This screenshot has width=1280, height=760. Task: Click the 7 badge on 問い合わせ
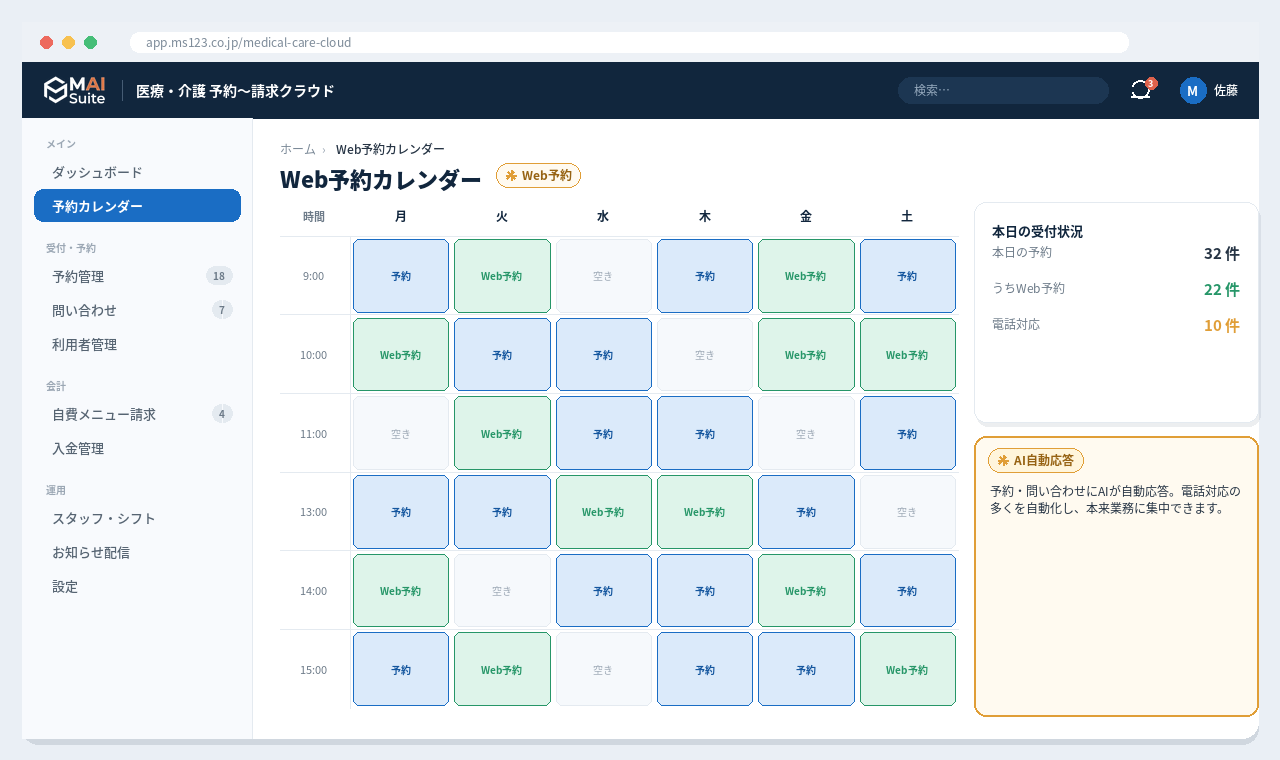[x=222, y=310]
